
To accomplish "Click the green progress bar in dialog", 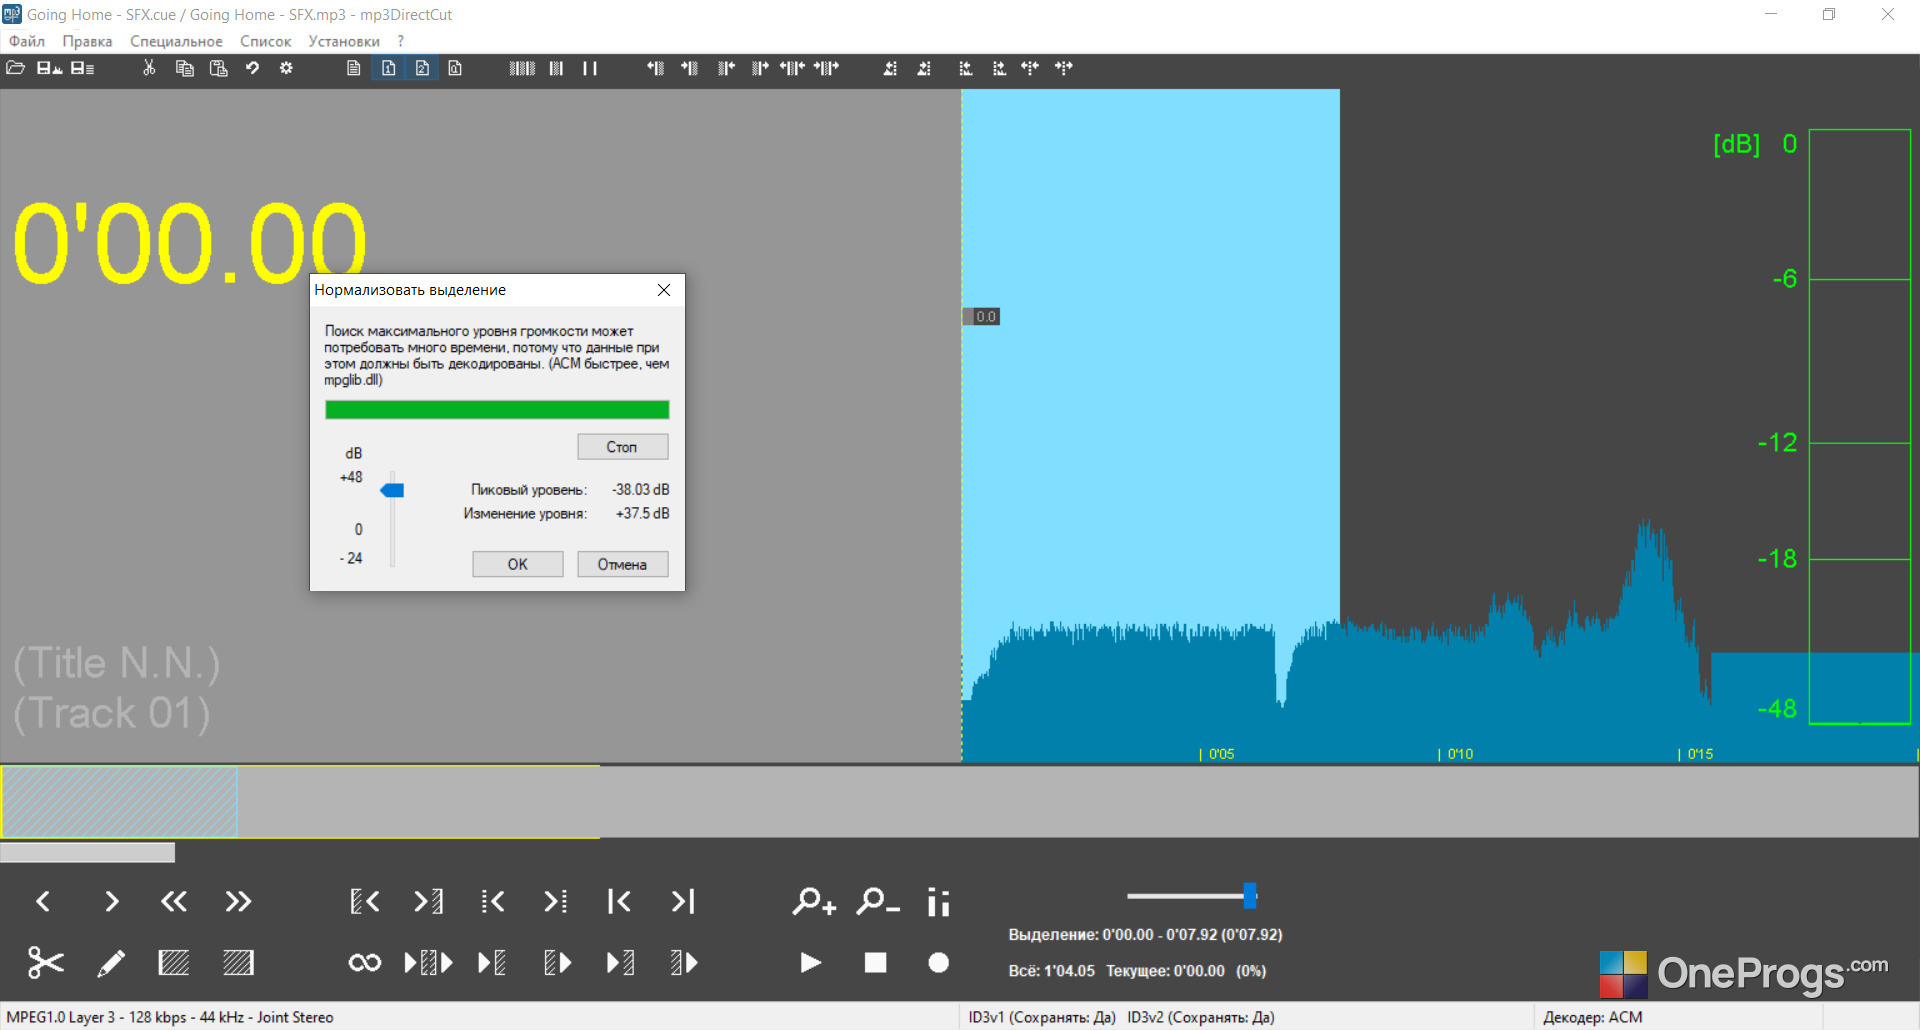I will coord(497,409).
